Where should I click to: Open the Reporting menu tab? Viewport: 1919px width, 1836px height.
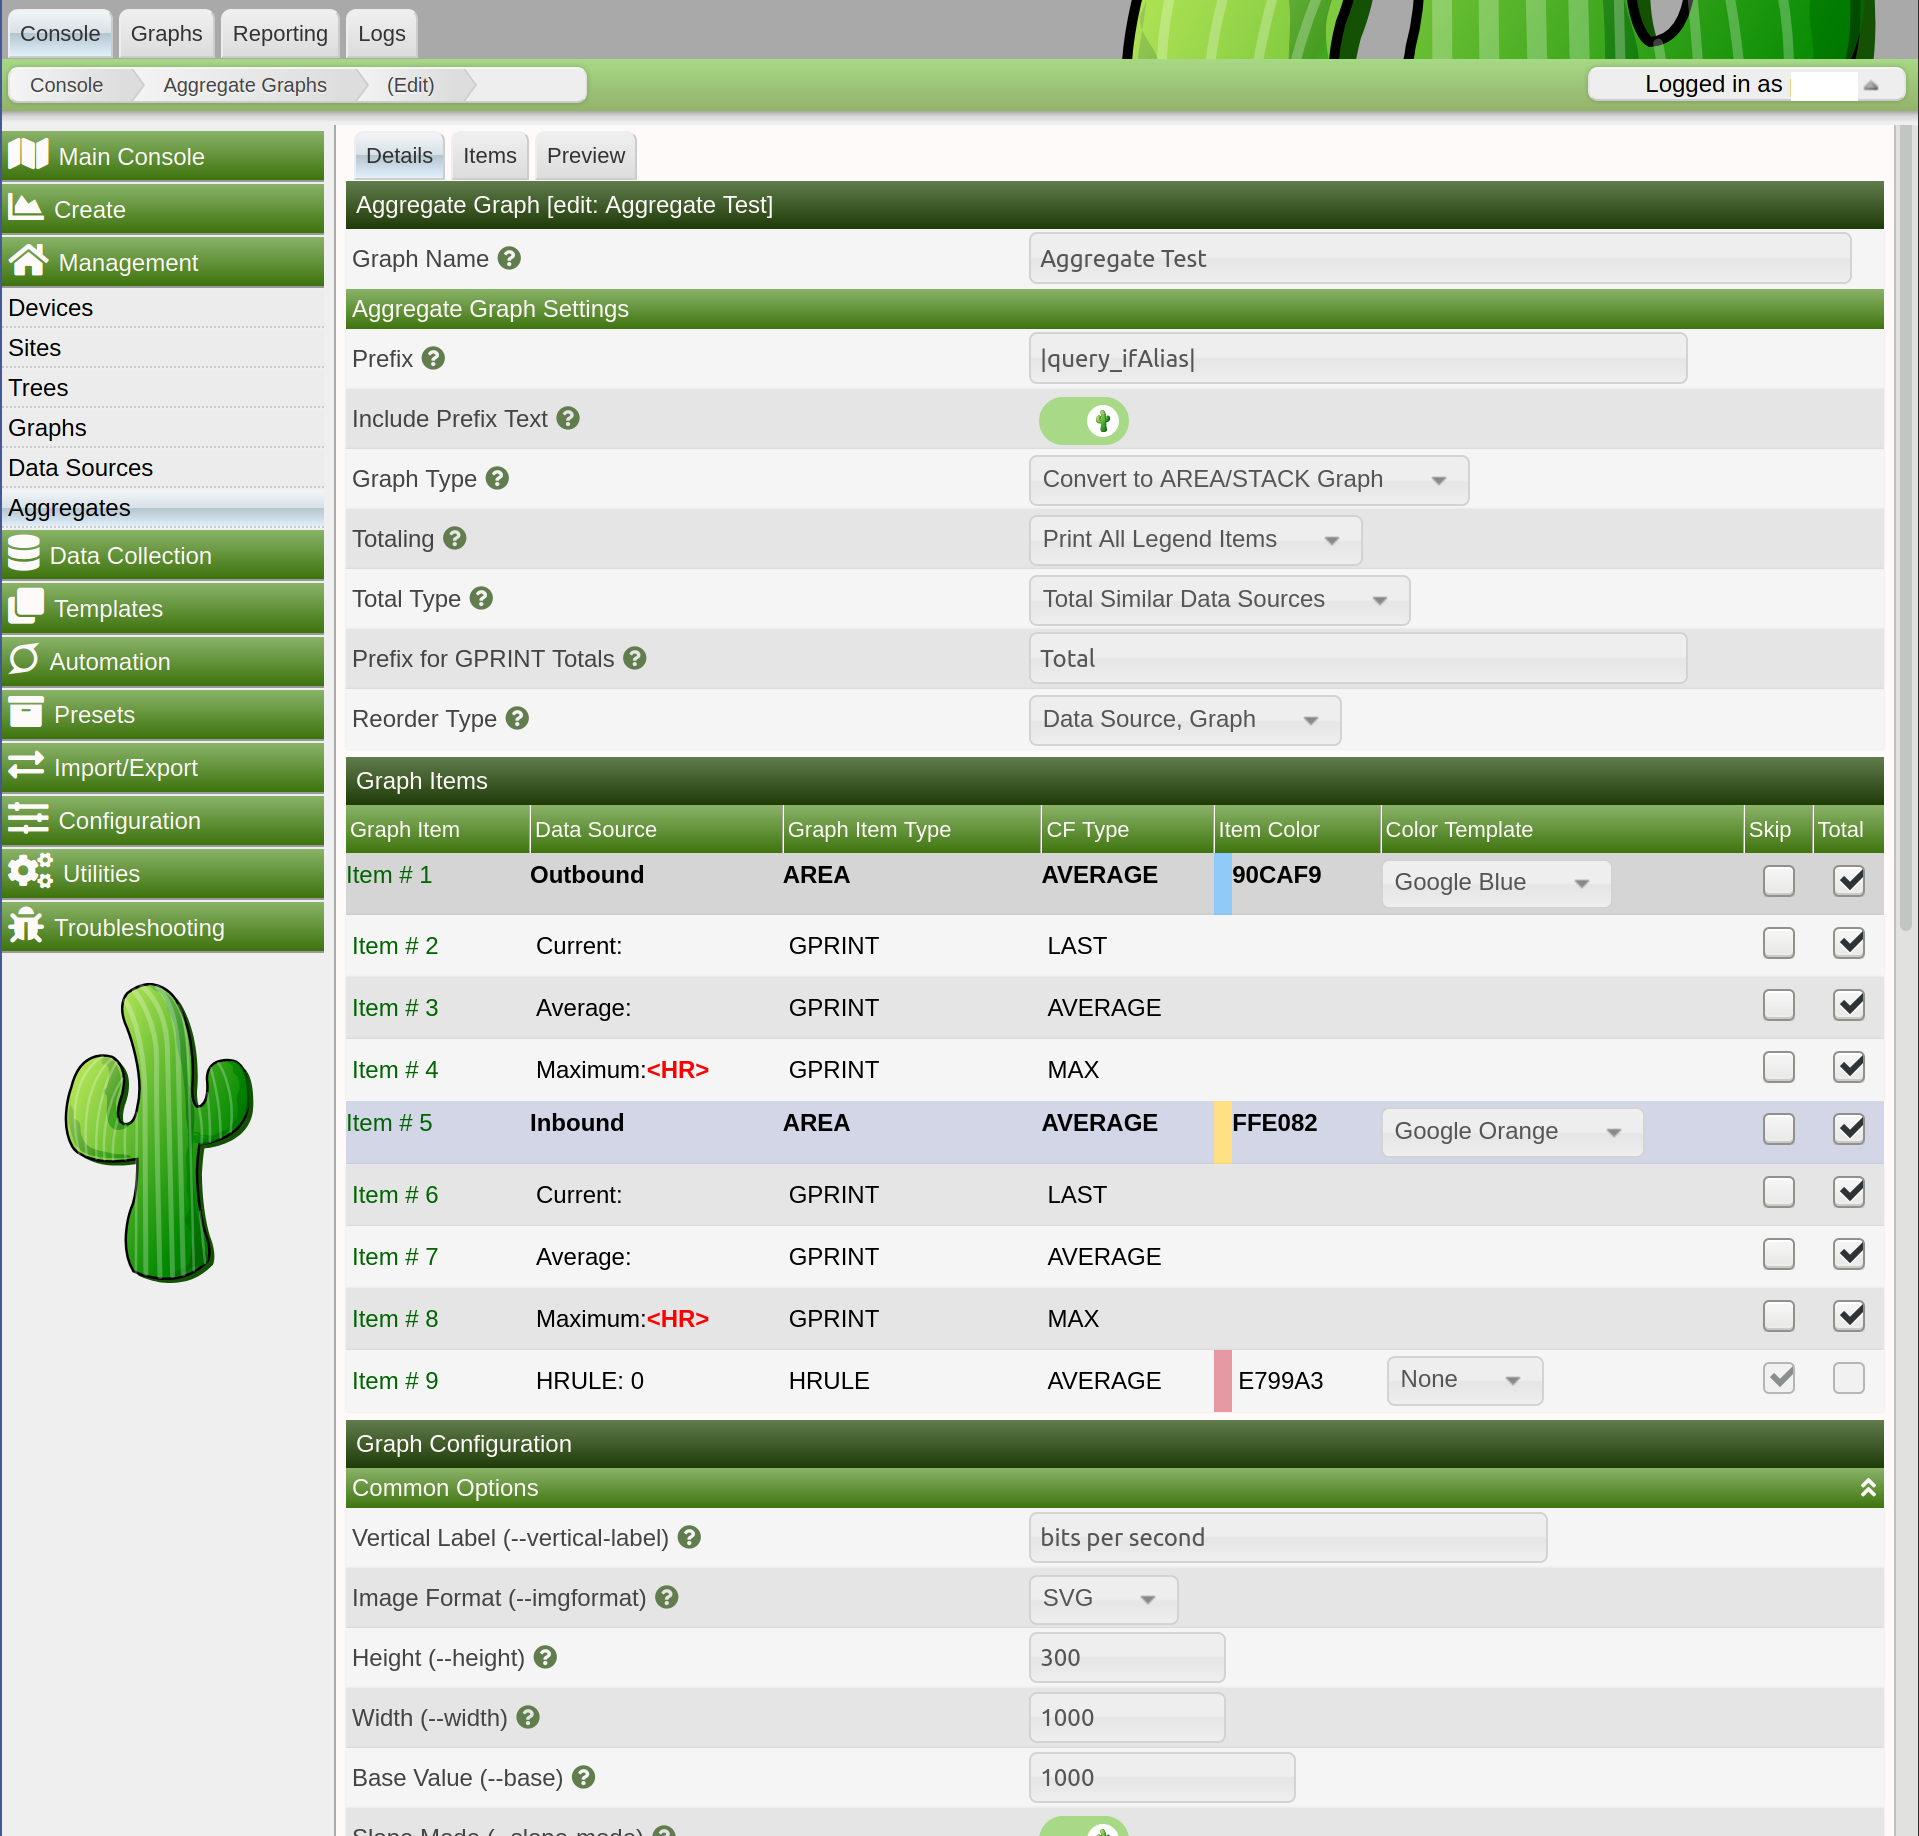tap(279, 33)
